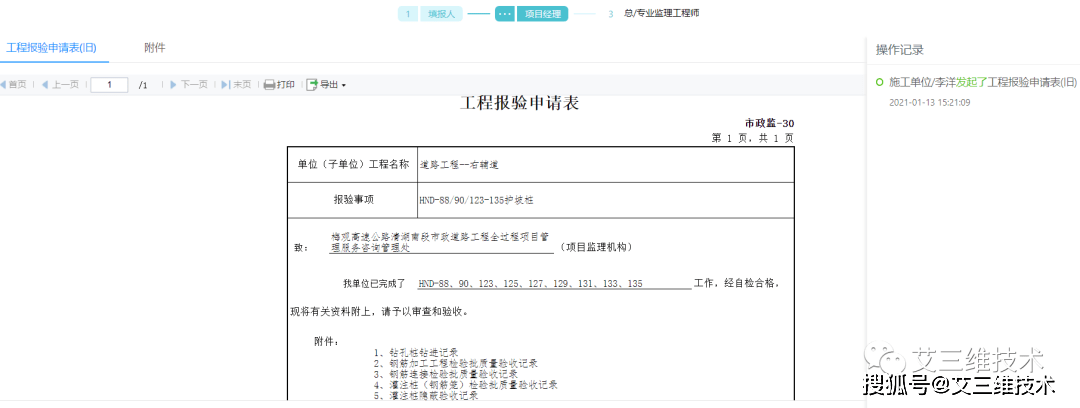Viewport: 1080px width, 408px height.
Task: Select the 项目经理 workflow step
Action: click(x=531, y=14)
